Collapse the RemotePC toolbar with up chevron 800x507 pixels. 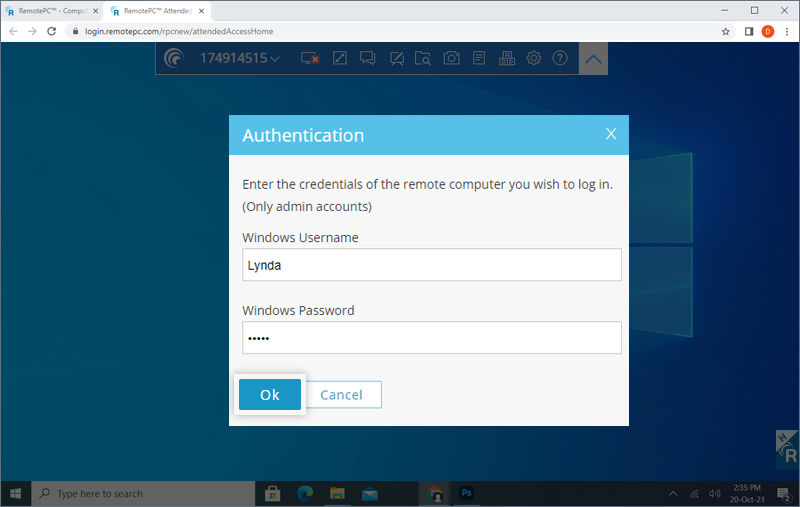[x=594, y=59]
